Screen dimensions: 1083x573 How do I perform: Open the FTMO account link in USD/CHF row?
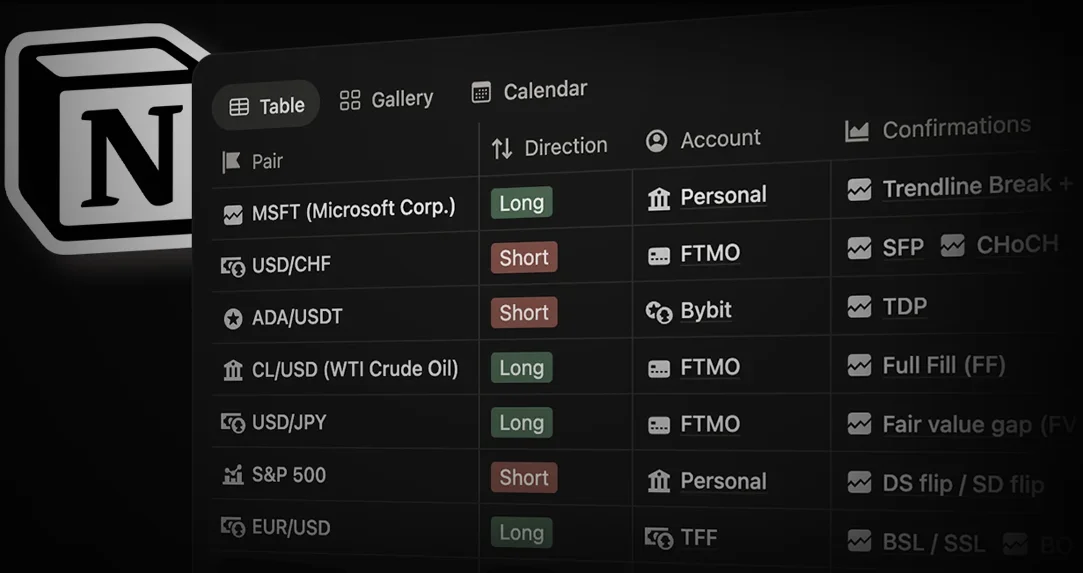click(x=710, y=254)
